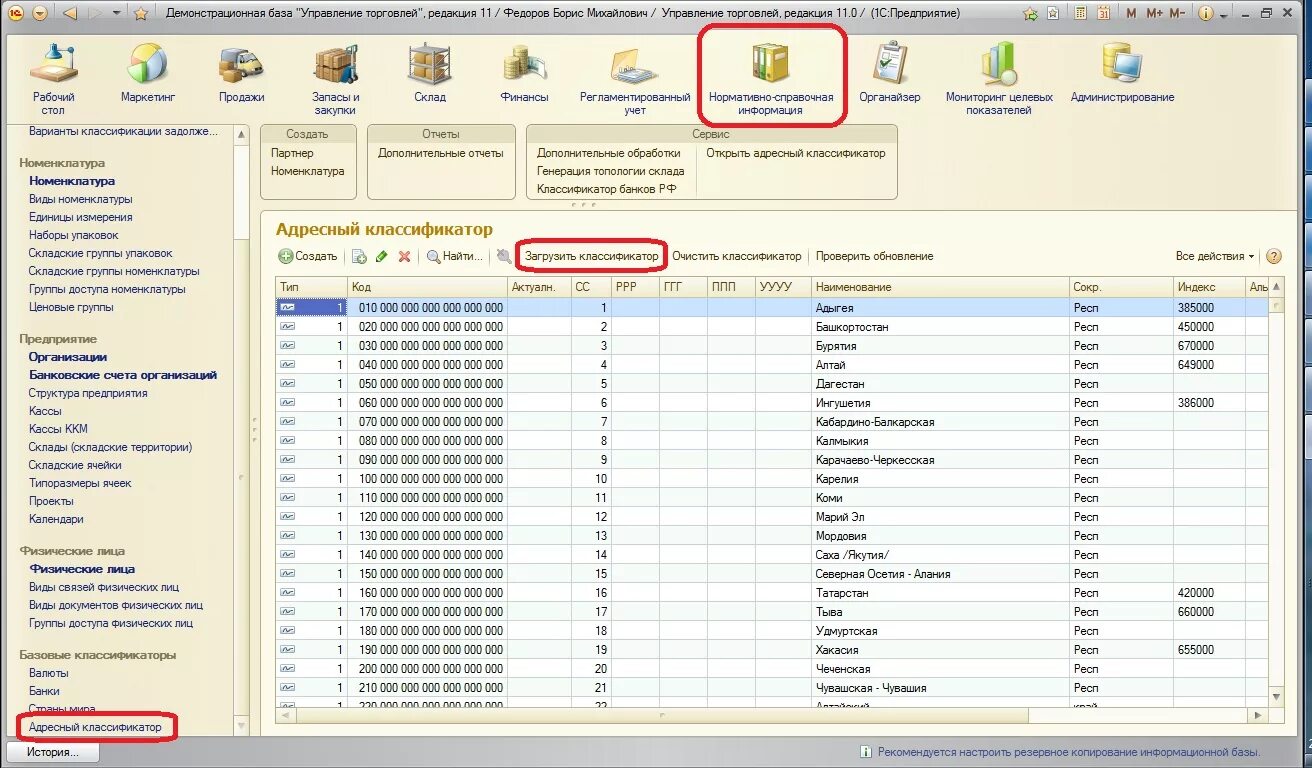This screenshot has width=1312, height=768.
Task: Click the История... button
Action: [x=53, y=752]
